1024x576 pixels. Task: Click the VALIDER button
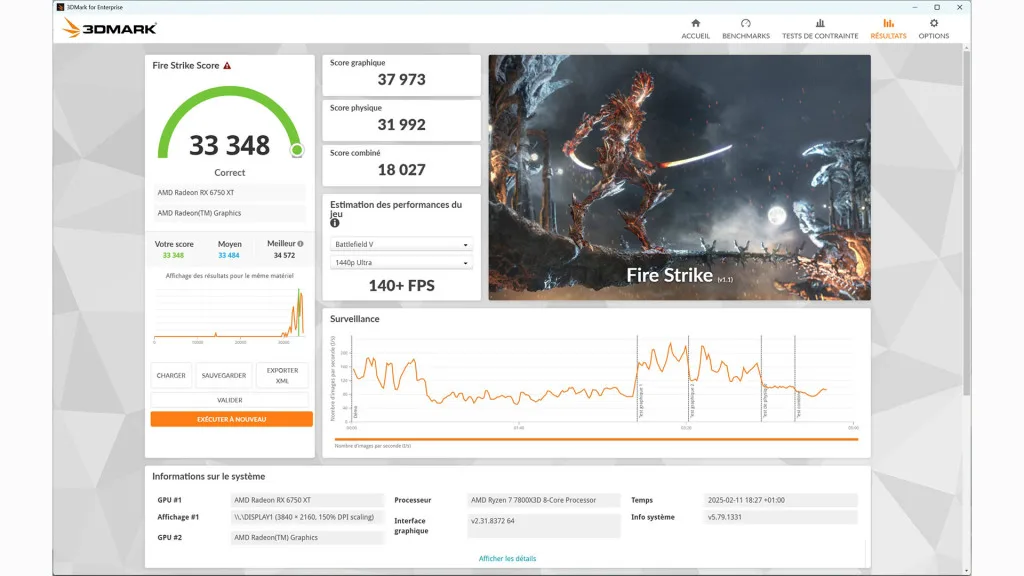[229, 398]
